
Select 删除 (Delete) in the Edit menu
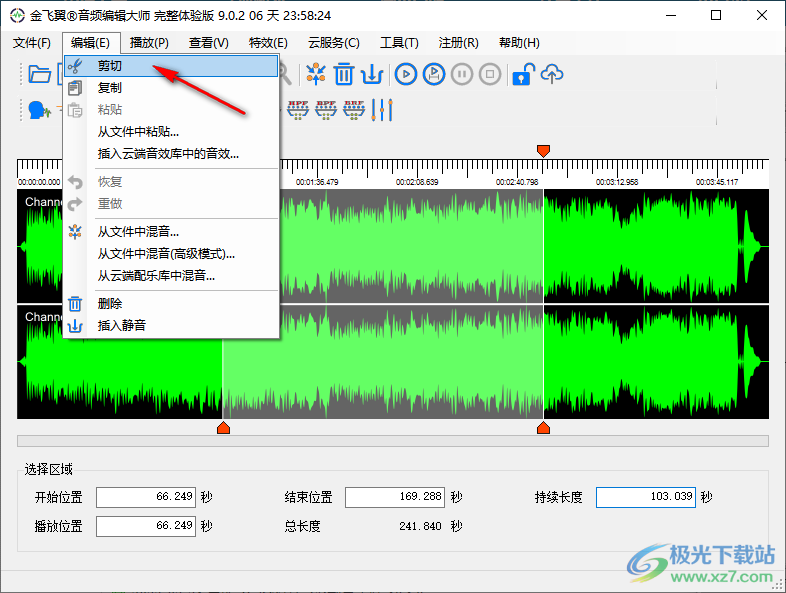coord(171,304)
